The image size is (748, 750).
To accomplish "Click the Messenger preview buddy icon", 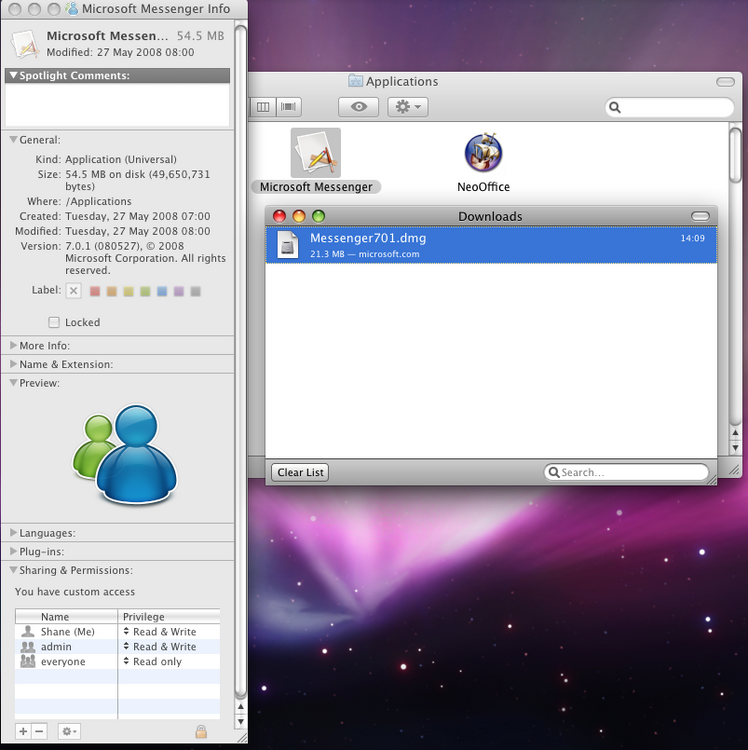I will coord(126,454).
